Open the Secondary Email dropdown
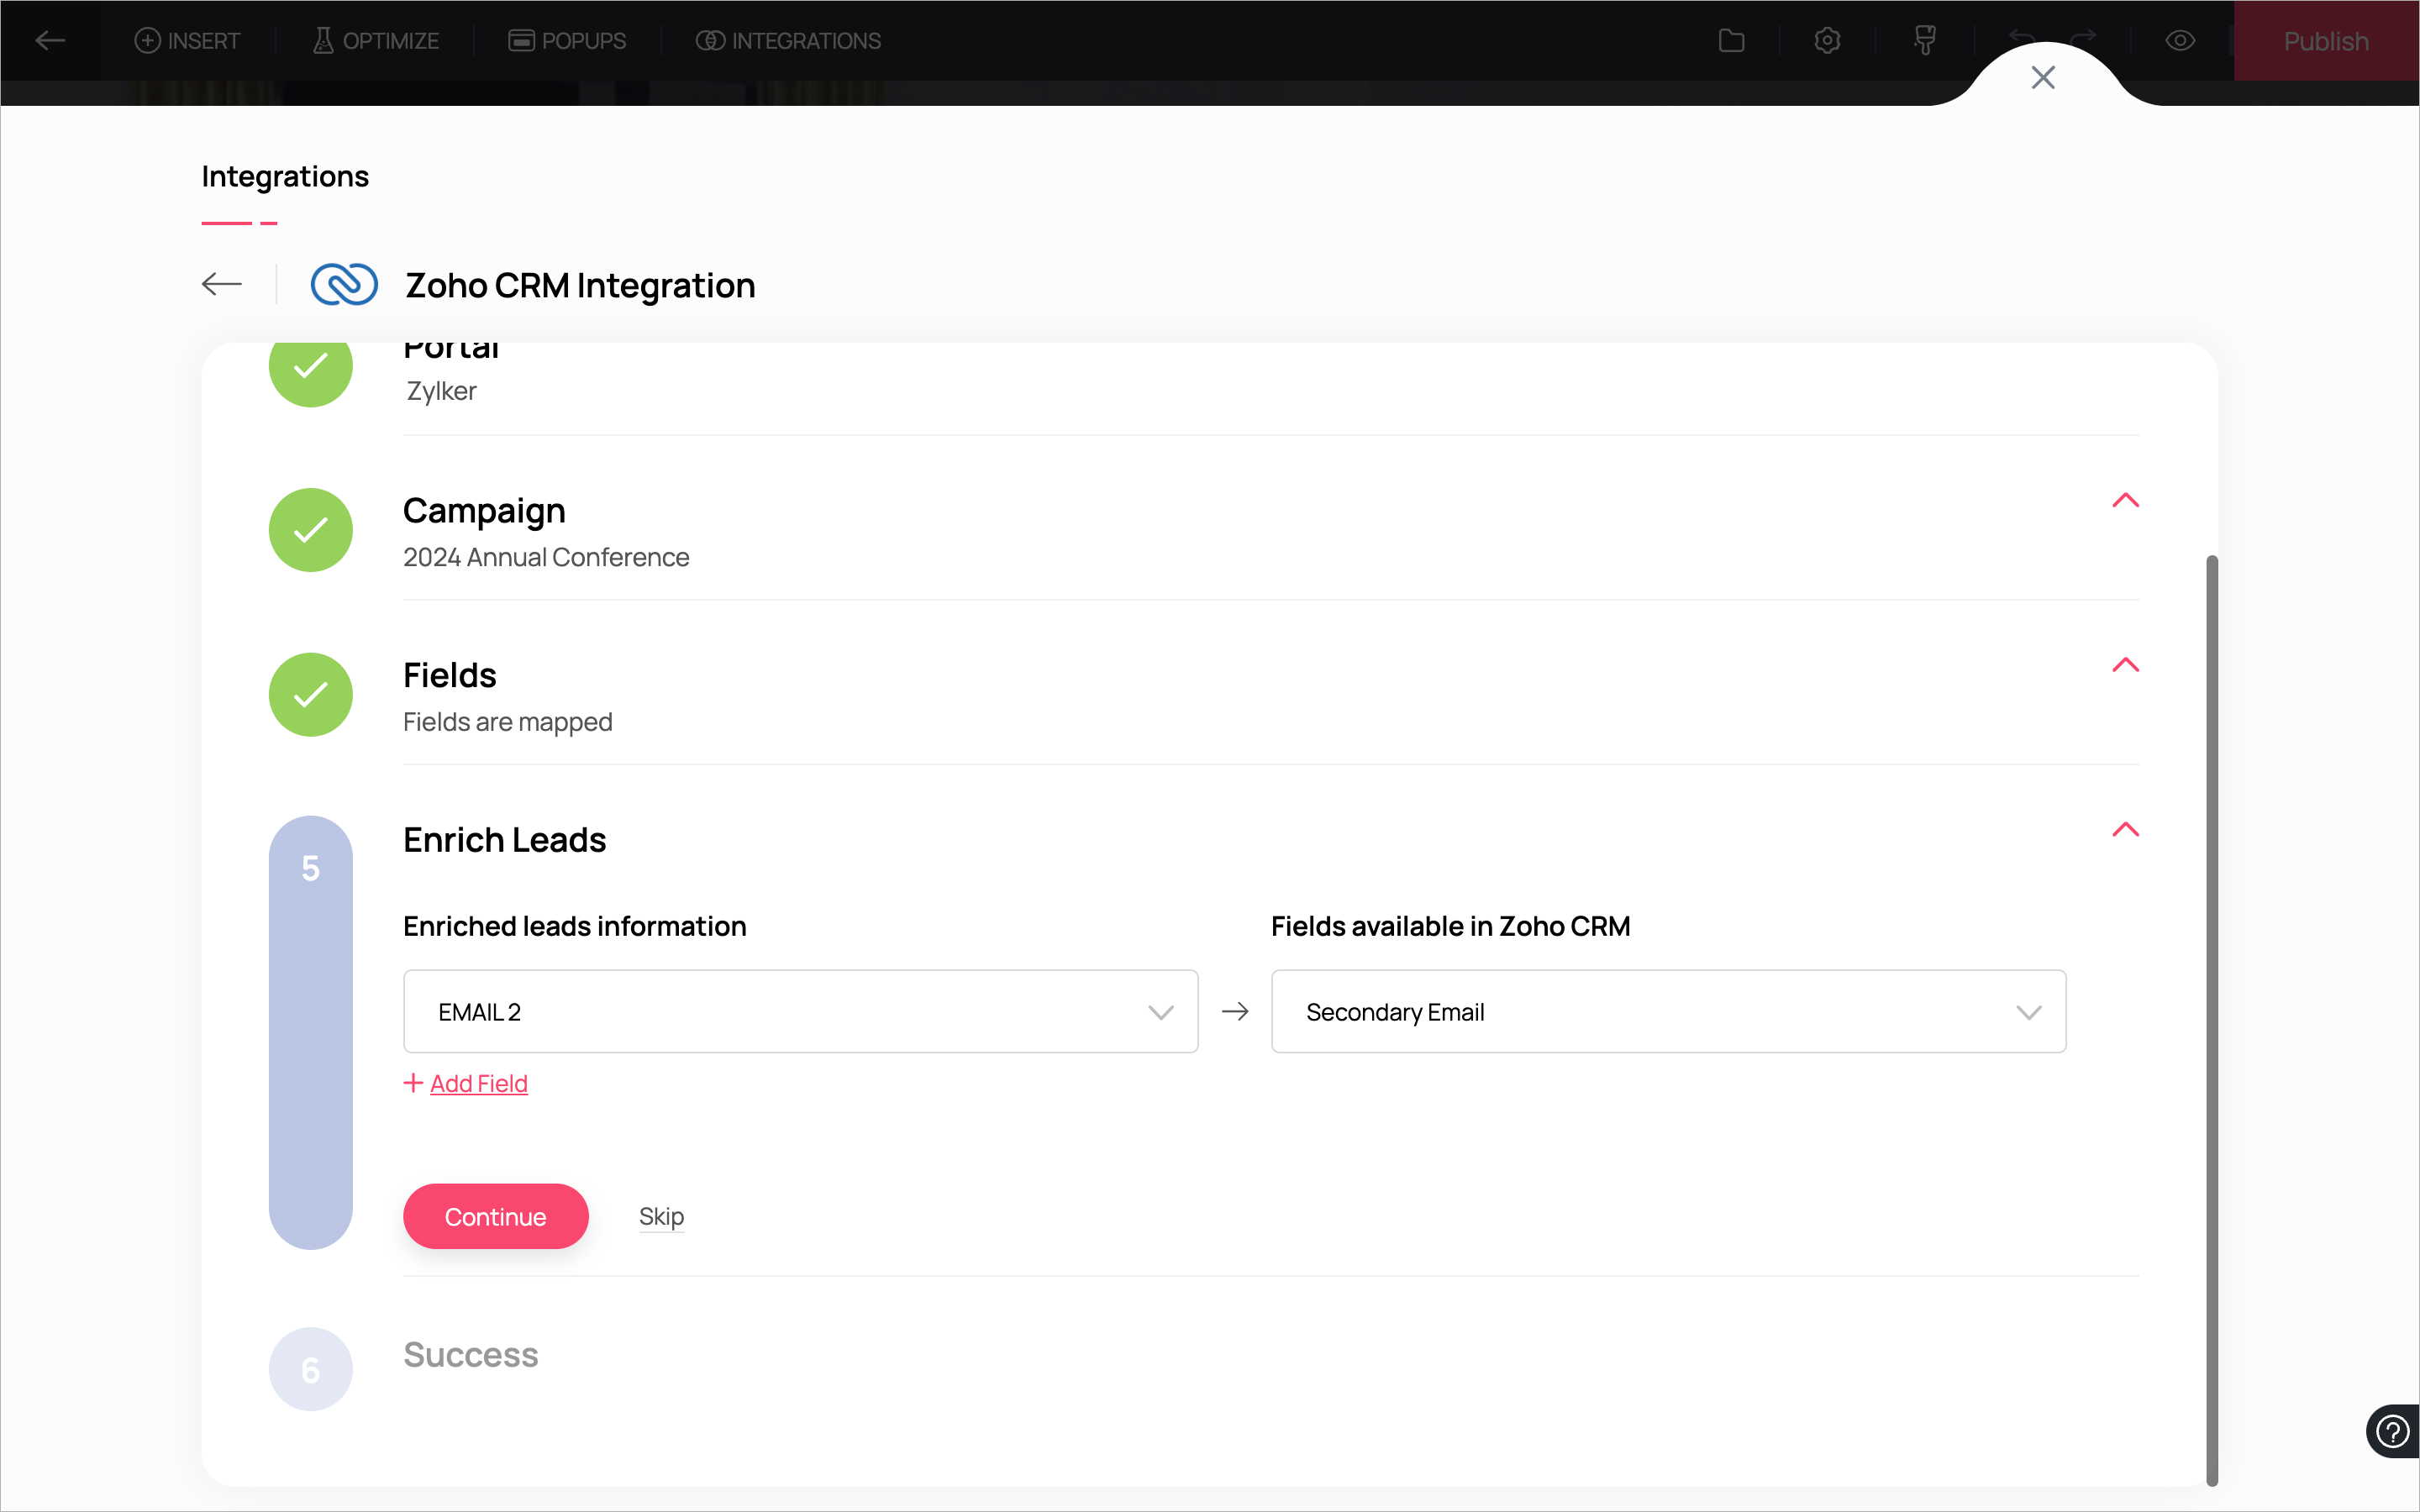Viewport: 2420px width, 1512px height. 1668,1011
